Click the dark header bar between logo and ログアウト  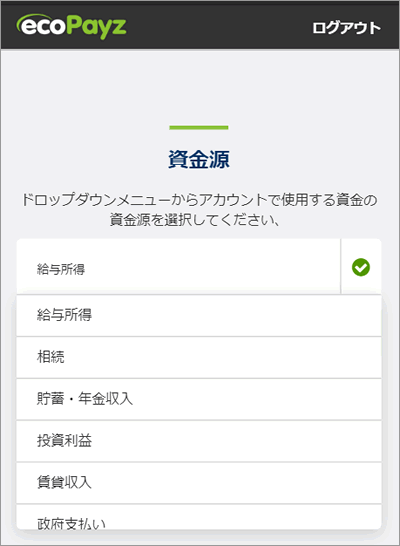[219, 25]
